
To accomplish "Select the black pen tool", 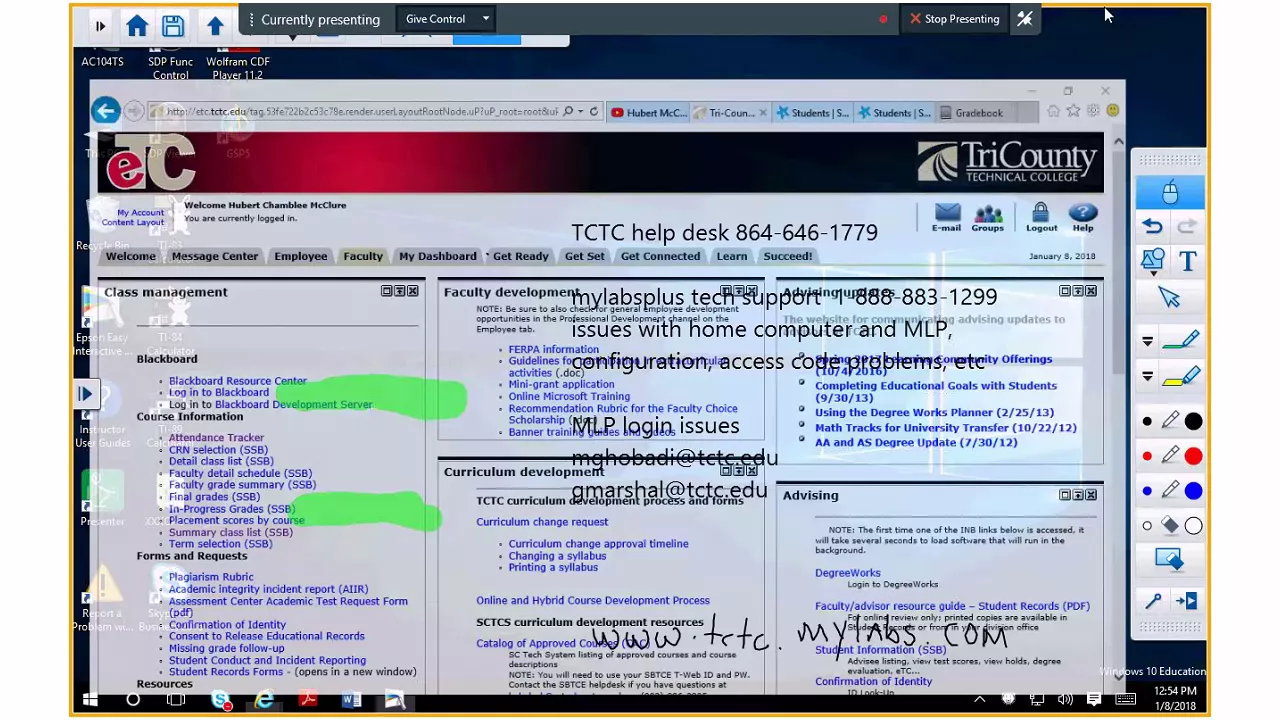I will (x=1170, y=421).
